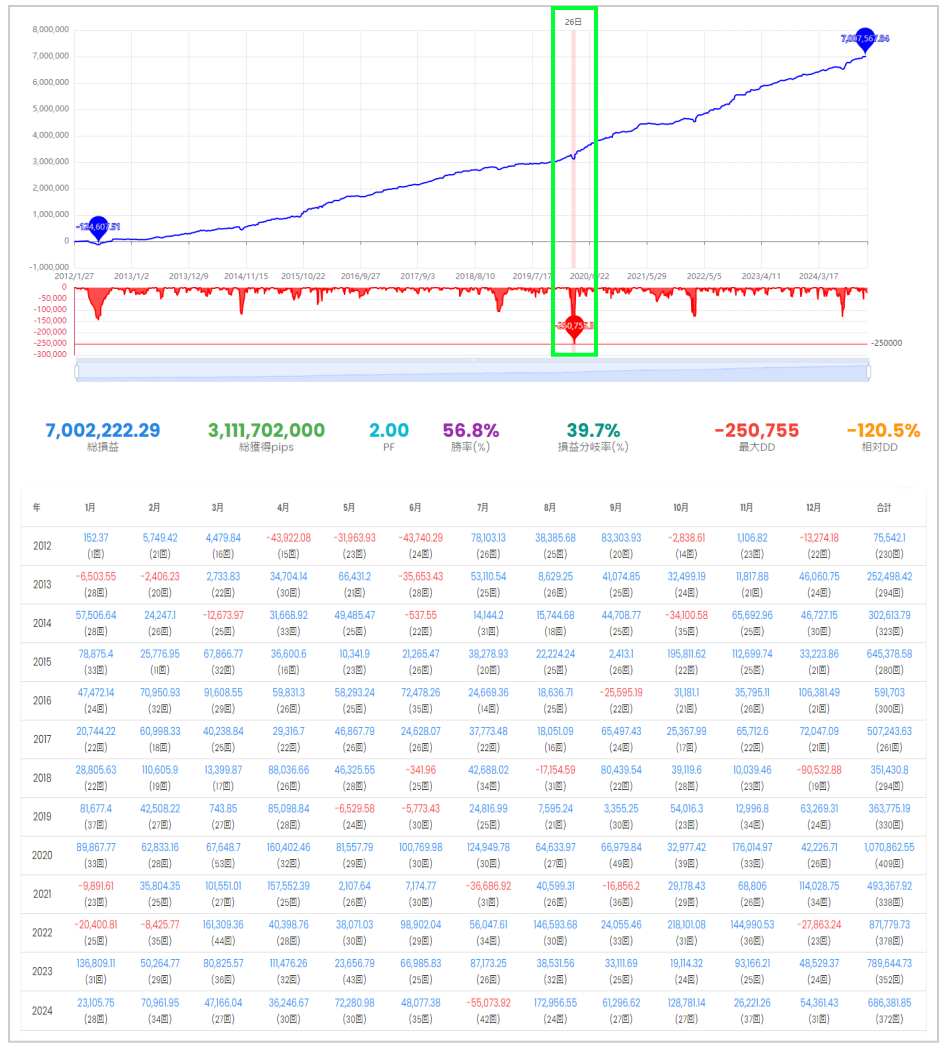Click the 最大DD value -250,755

pyautogui.click(x=756, y=430)
